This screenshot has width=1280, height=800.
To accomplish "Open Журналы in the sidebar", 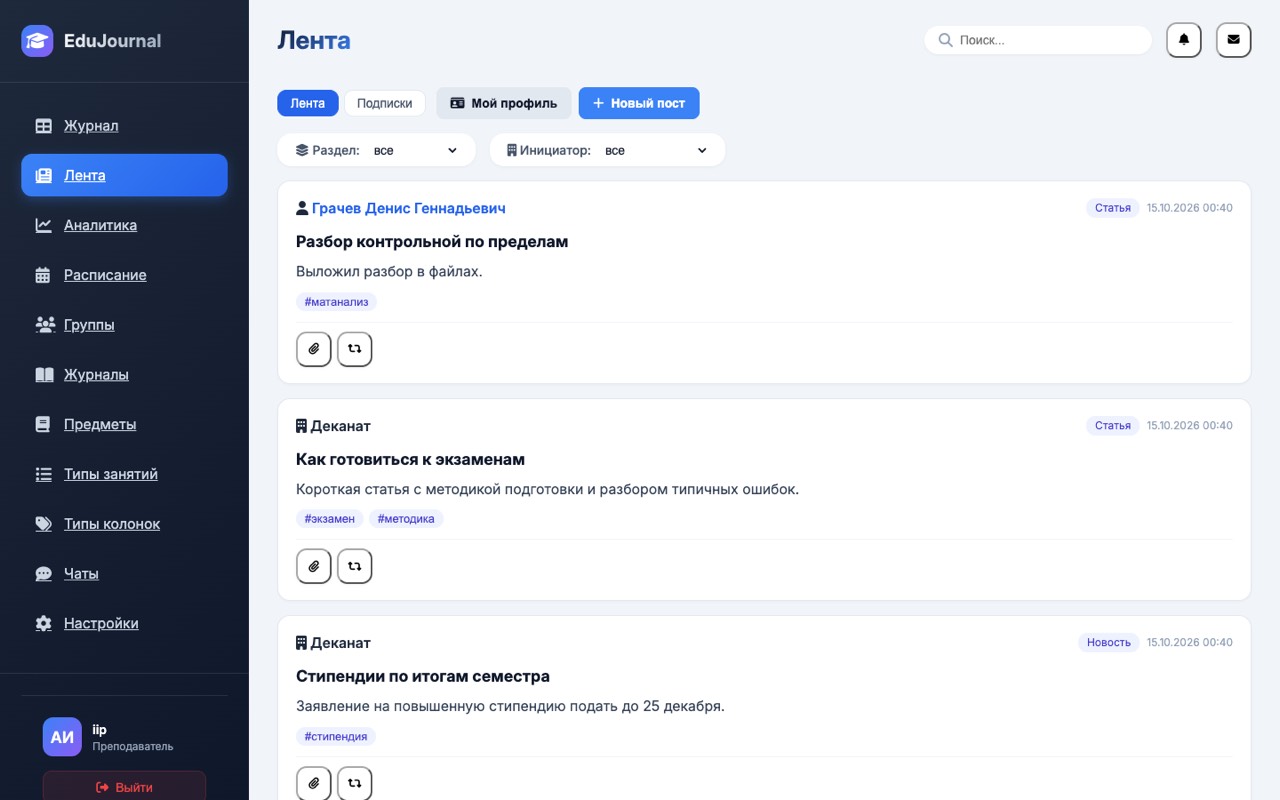I will pyautogui.click(x=124, y=374).
